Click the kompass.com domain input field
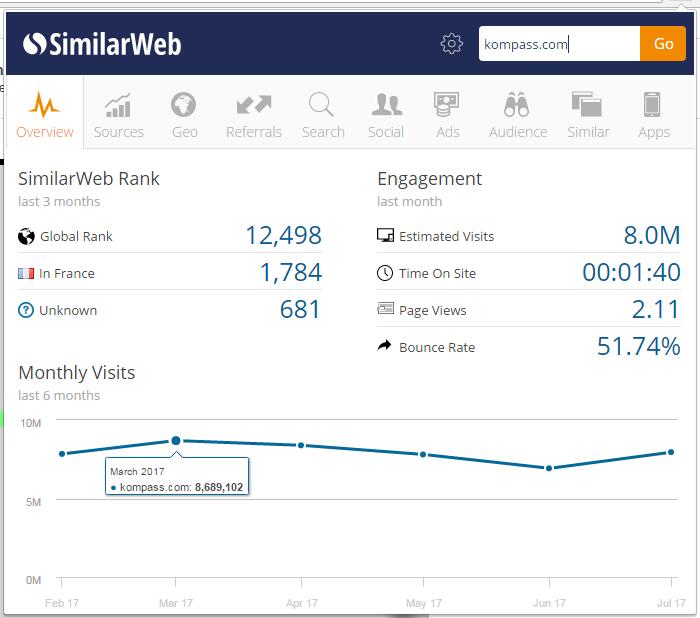The width and height of the screenshot is (700, 618). pos(558,44)
